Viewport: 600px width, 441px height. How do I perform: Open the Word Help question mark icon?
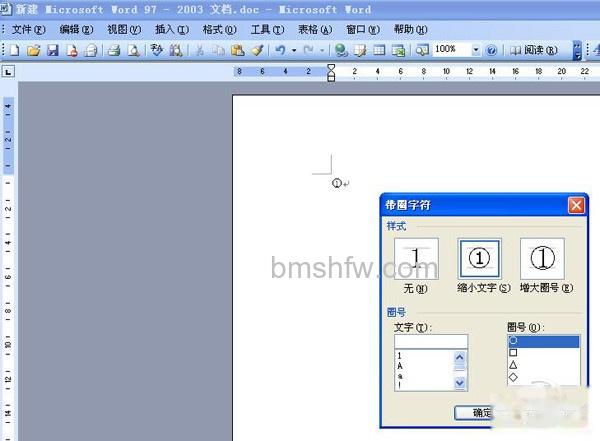(x=491, y=50)
